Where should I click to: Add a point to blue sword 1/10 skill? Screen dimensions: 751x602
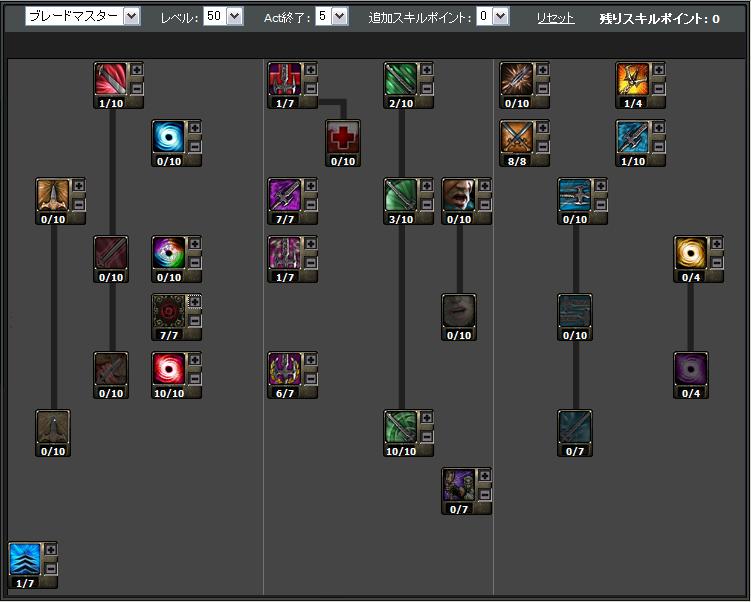coord(658,128)
